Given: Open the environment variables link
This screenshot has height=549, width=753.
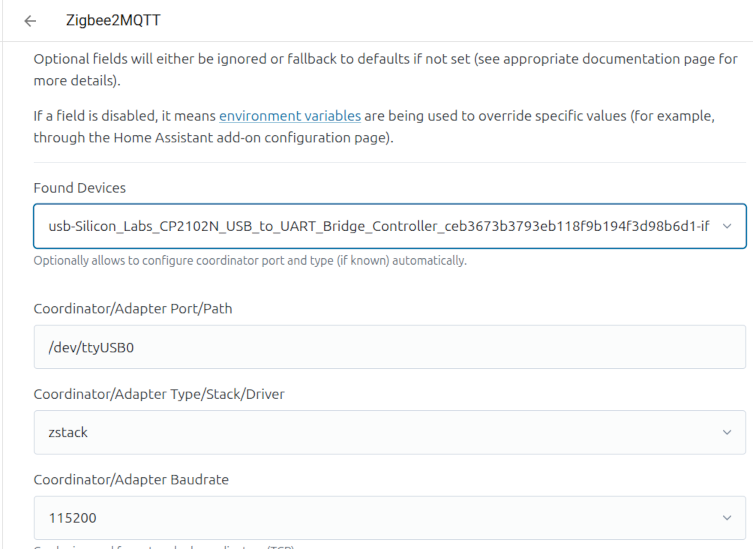Looking at the screenshot, I should [x=290, y=116].
